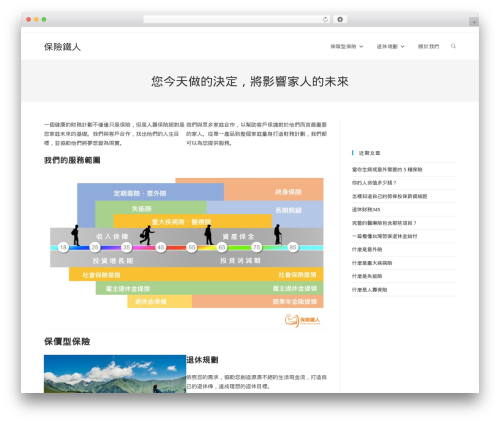Image resolution: width=500 pixels, height=423 pixels.
Task: Open the 退休規劃 navigation item
Action: coord(387,47)
